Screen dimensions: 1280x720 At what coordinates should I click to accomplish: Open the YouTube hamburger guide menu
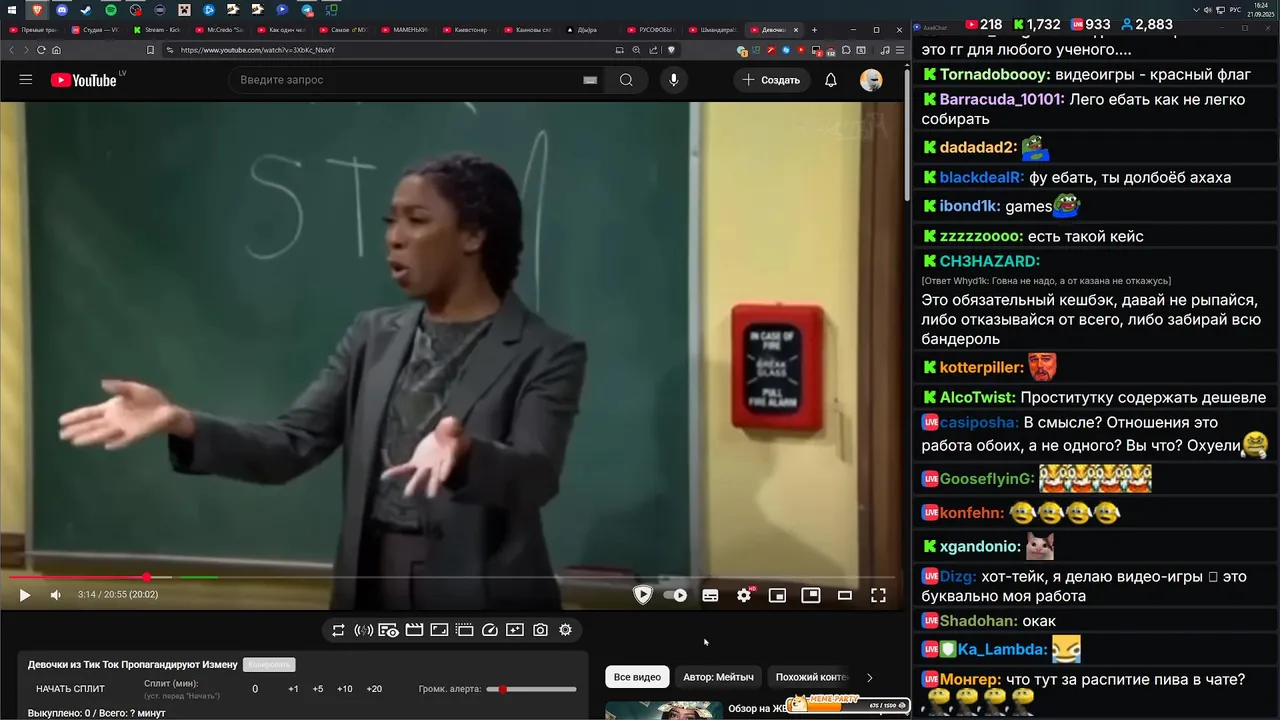point(26,80)
